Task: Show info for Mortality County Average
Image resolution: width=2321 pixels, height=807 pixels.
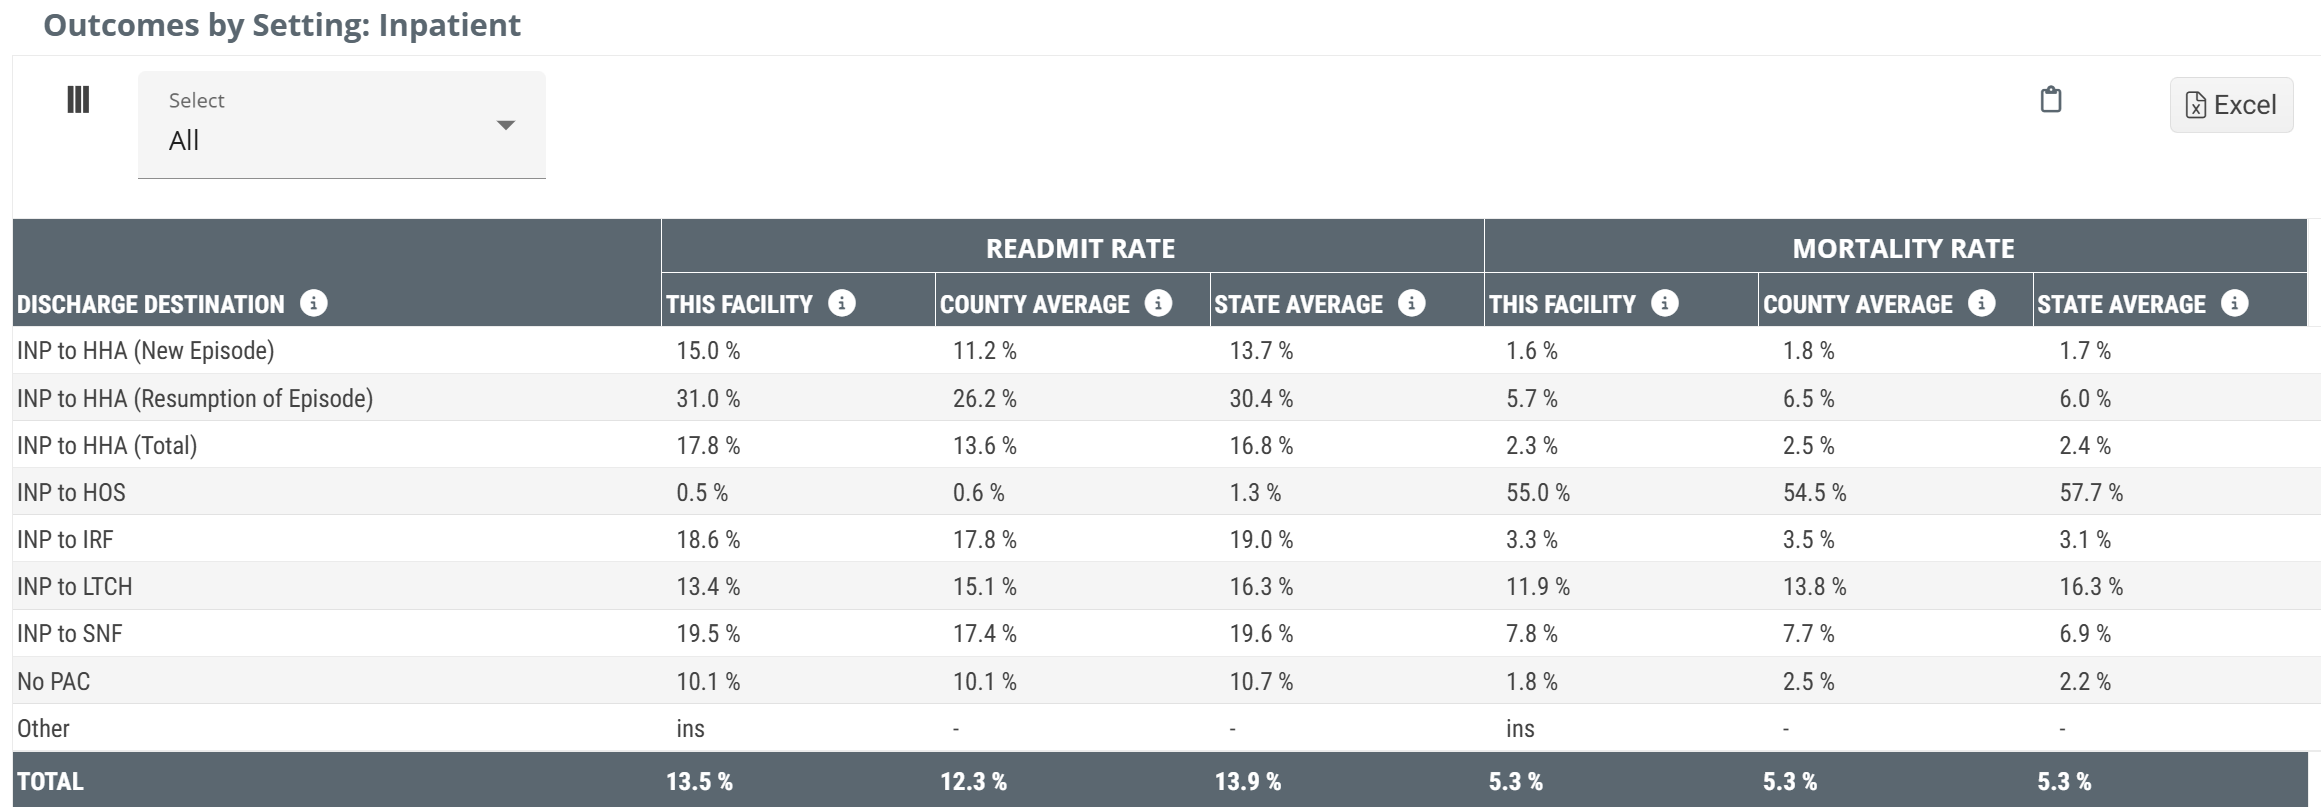Action: coord(1981,303)
